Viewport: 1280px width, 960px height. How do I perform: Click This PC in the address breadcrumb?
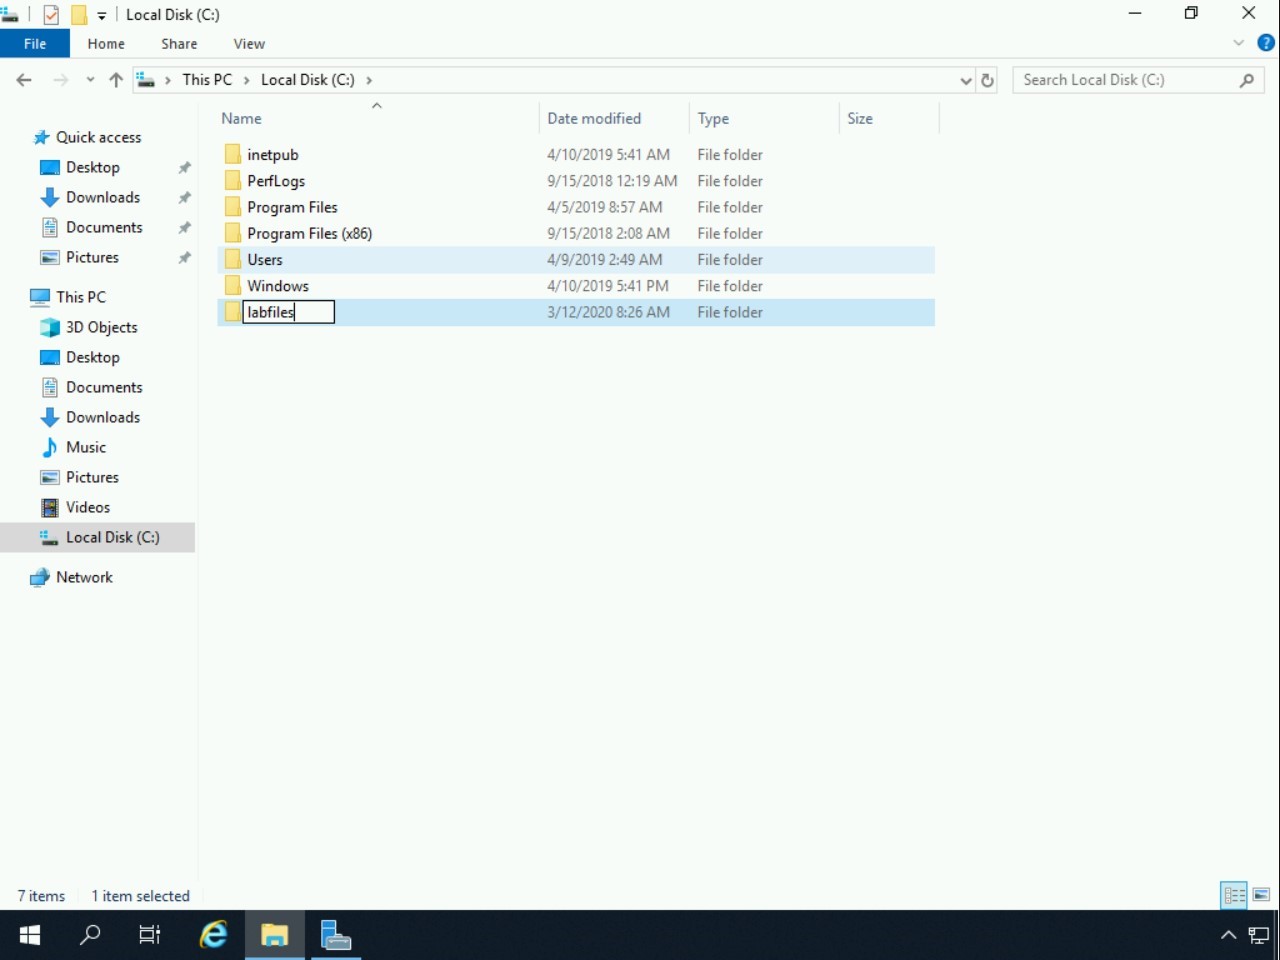click(207, 80)
